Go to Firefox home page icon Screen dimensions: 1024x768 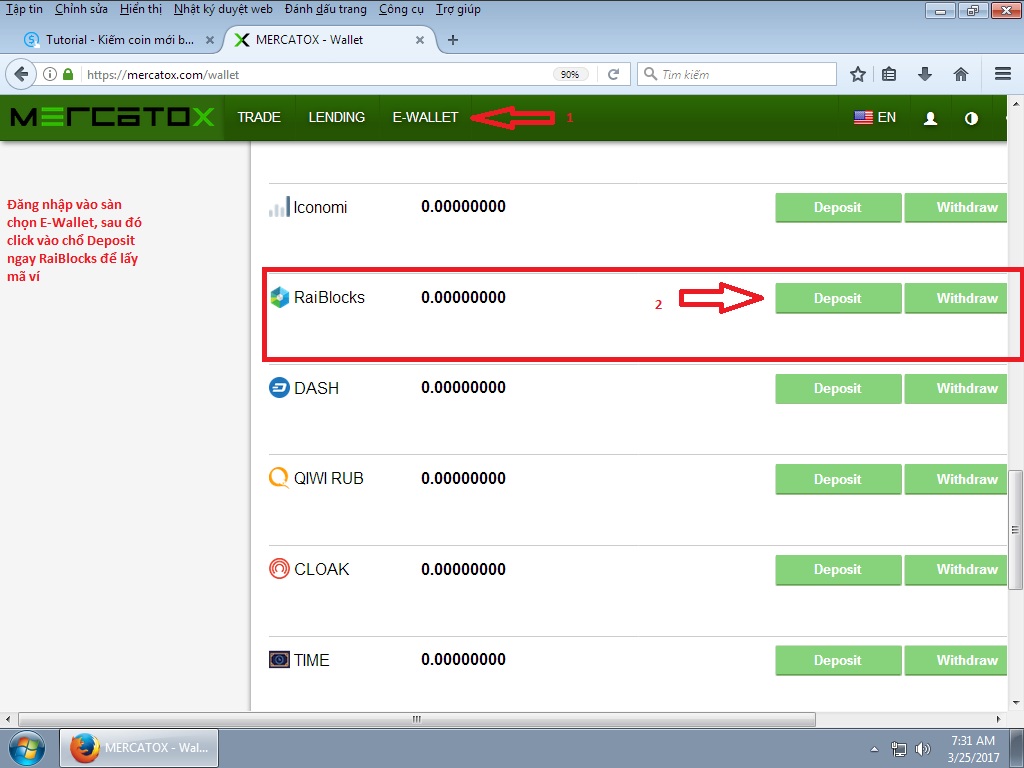click(960, 74)
